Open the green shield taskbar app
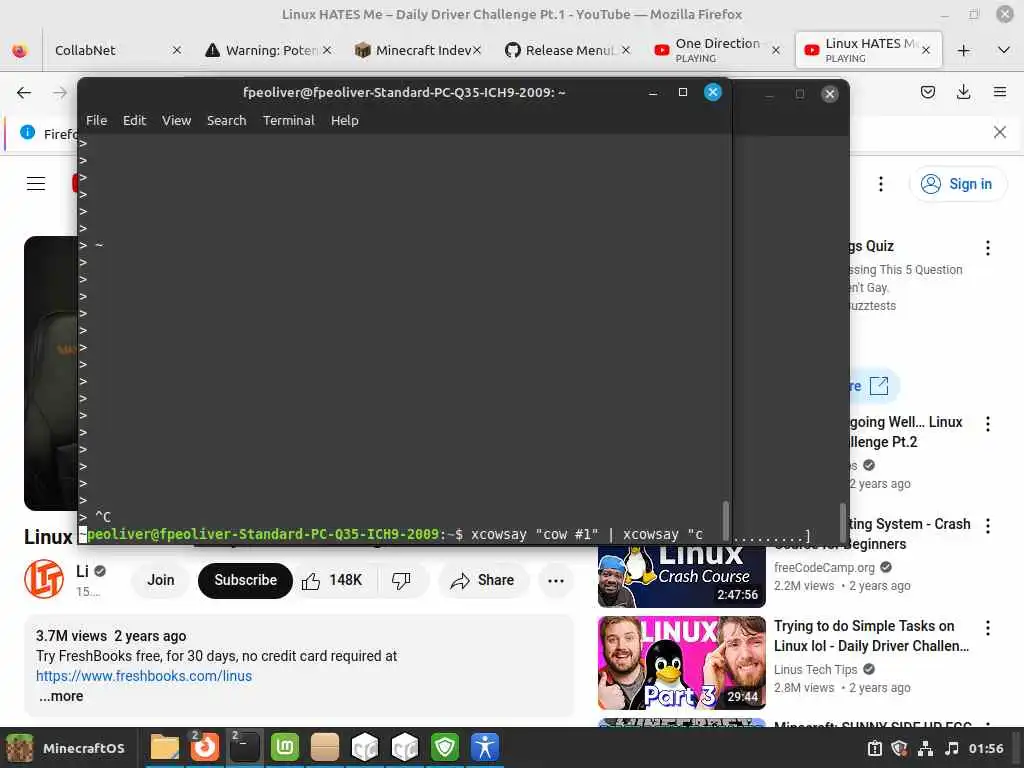1024x768 pixels. pos(445,747)
